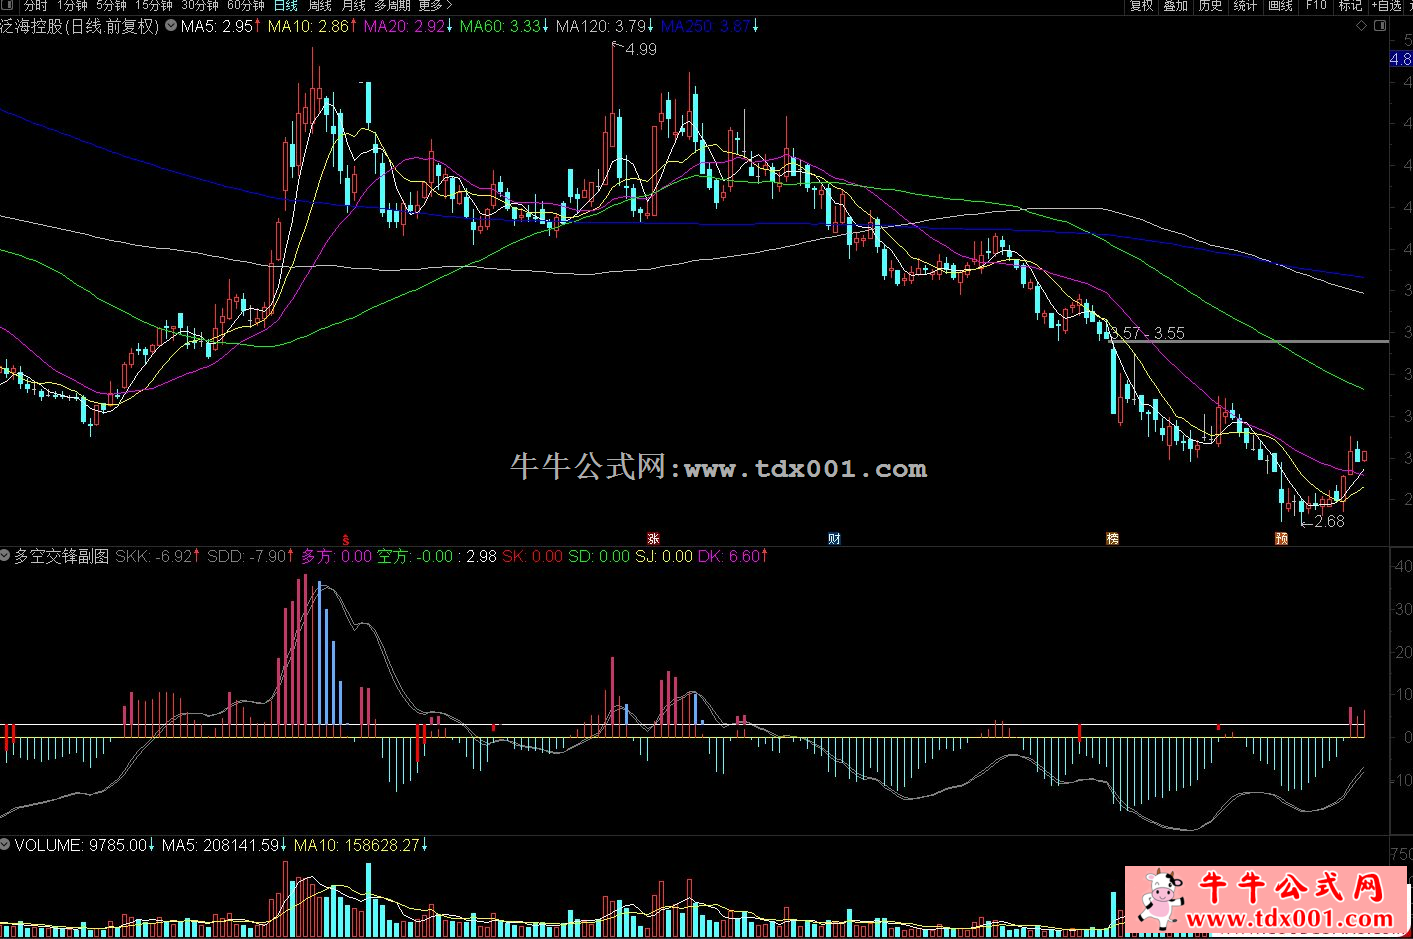Click the 复权 adjustment button
Viewport: 1413px width, 939px height.
click(x=1141, y=6)
